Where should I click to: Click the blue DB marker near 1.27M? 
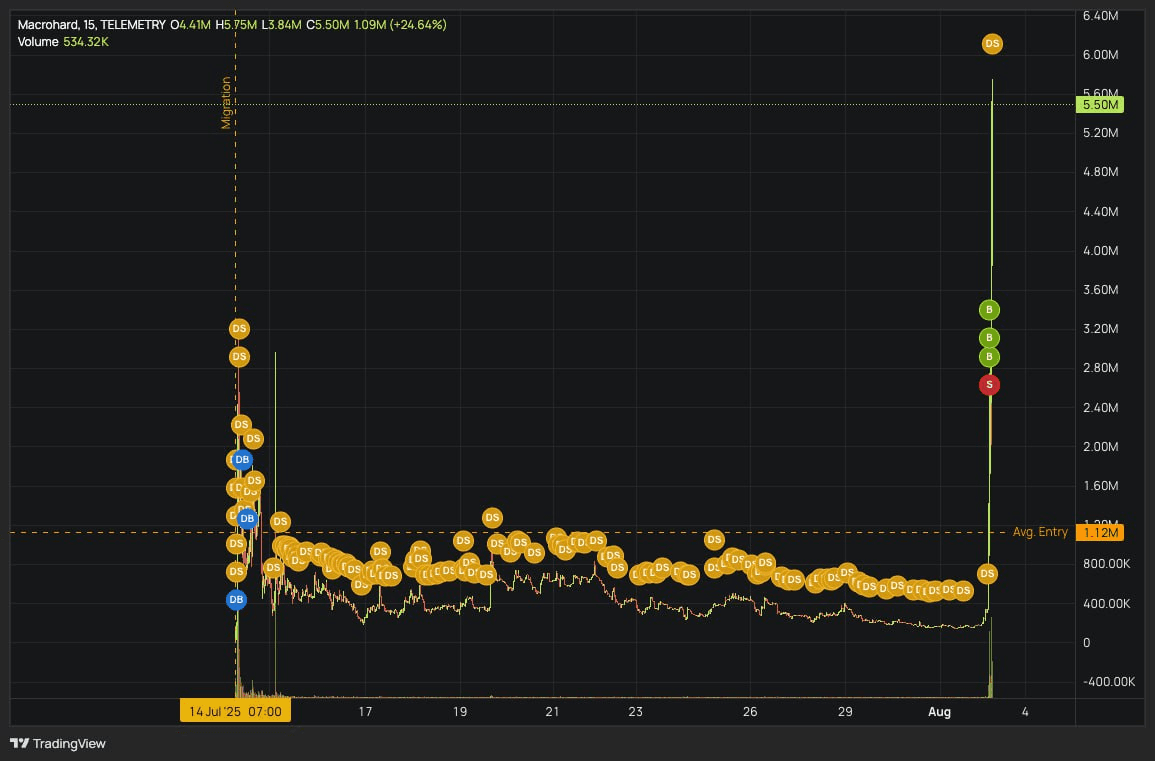pyautogui.click(x=247, y=519)
